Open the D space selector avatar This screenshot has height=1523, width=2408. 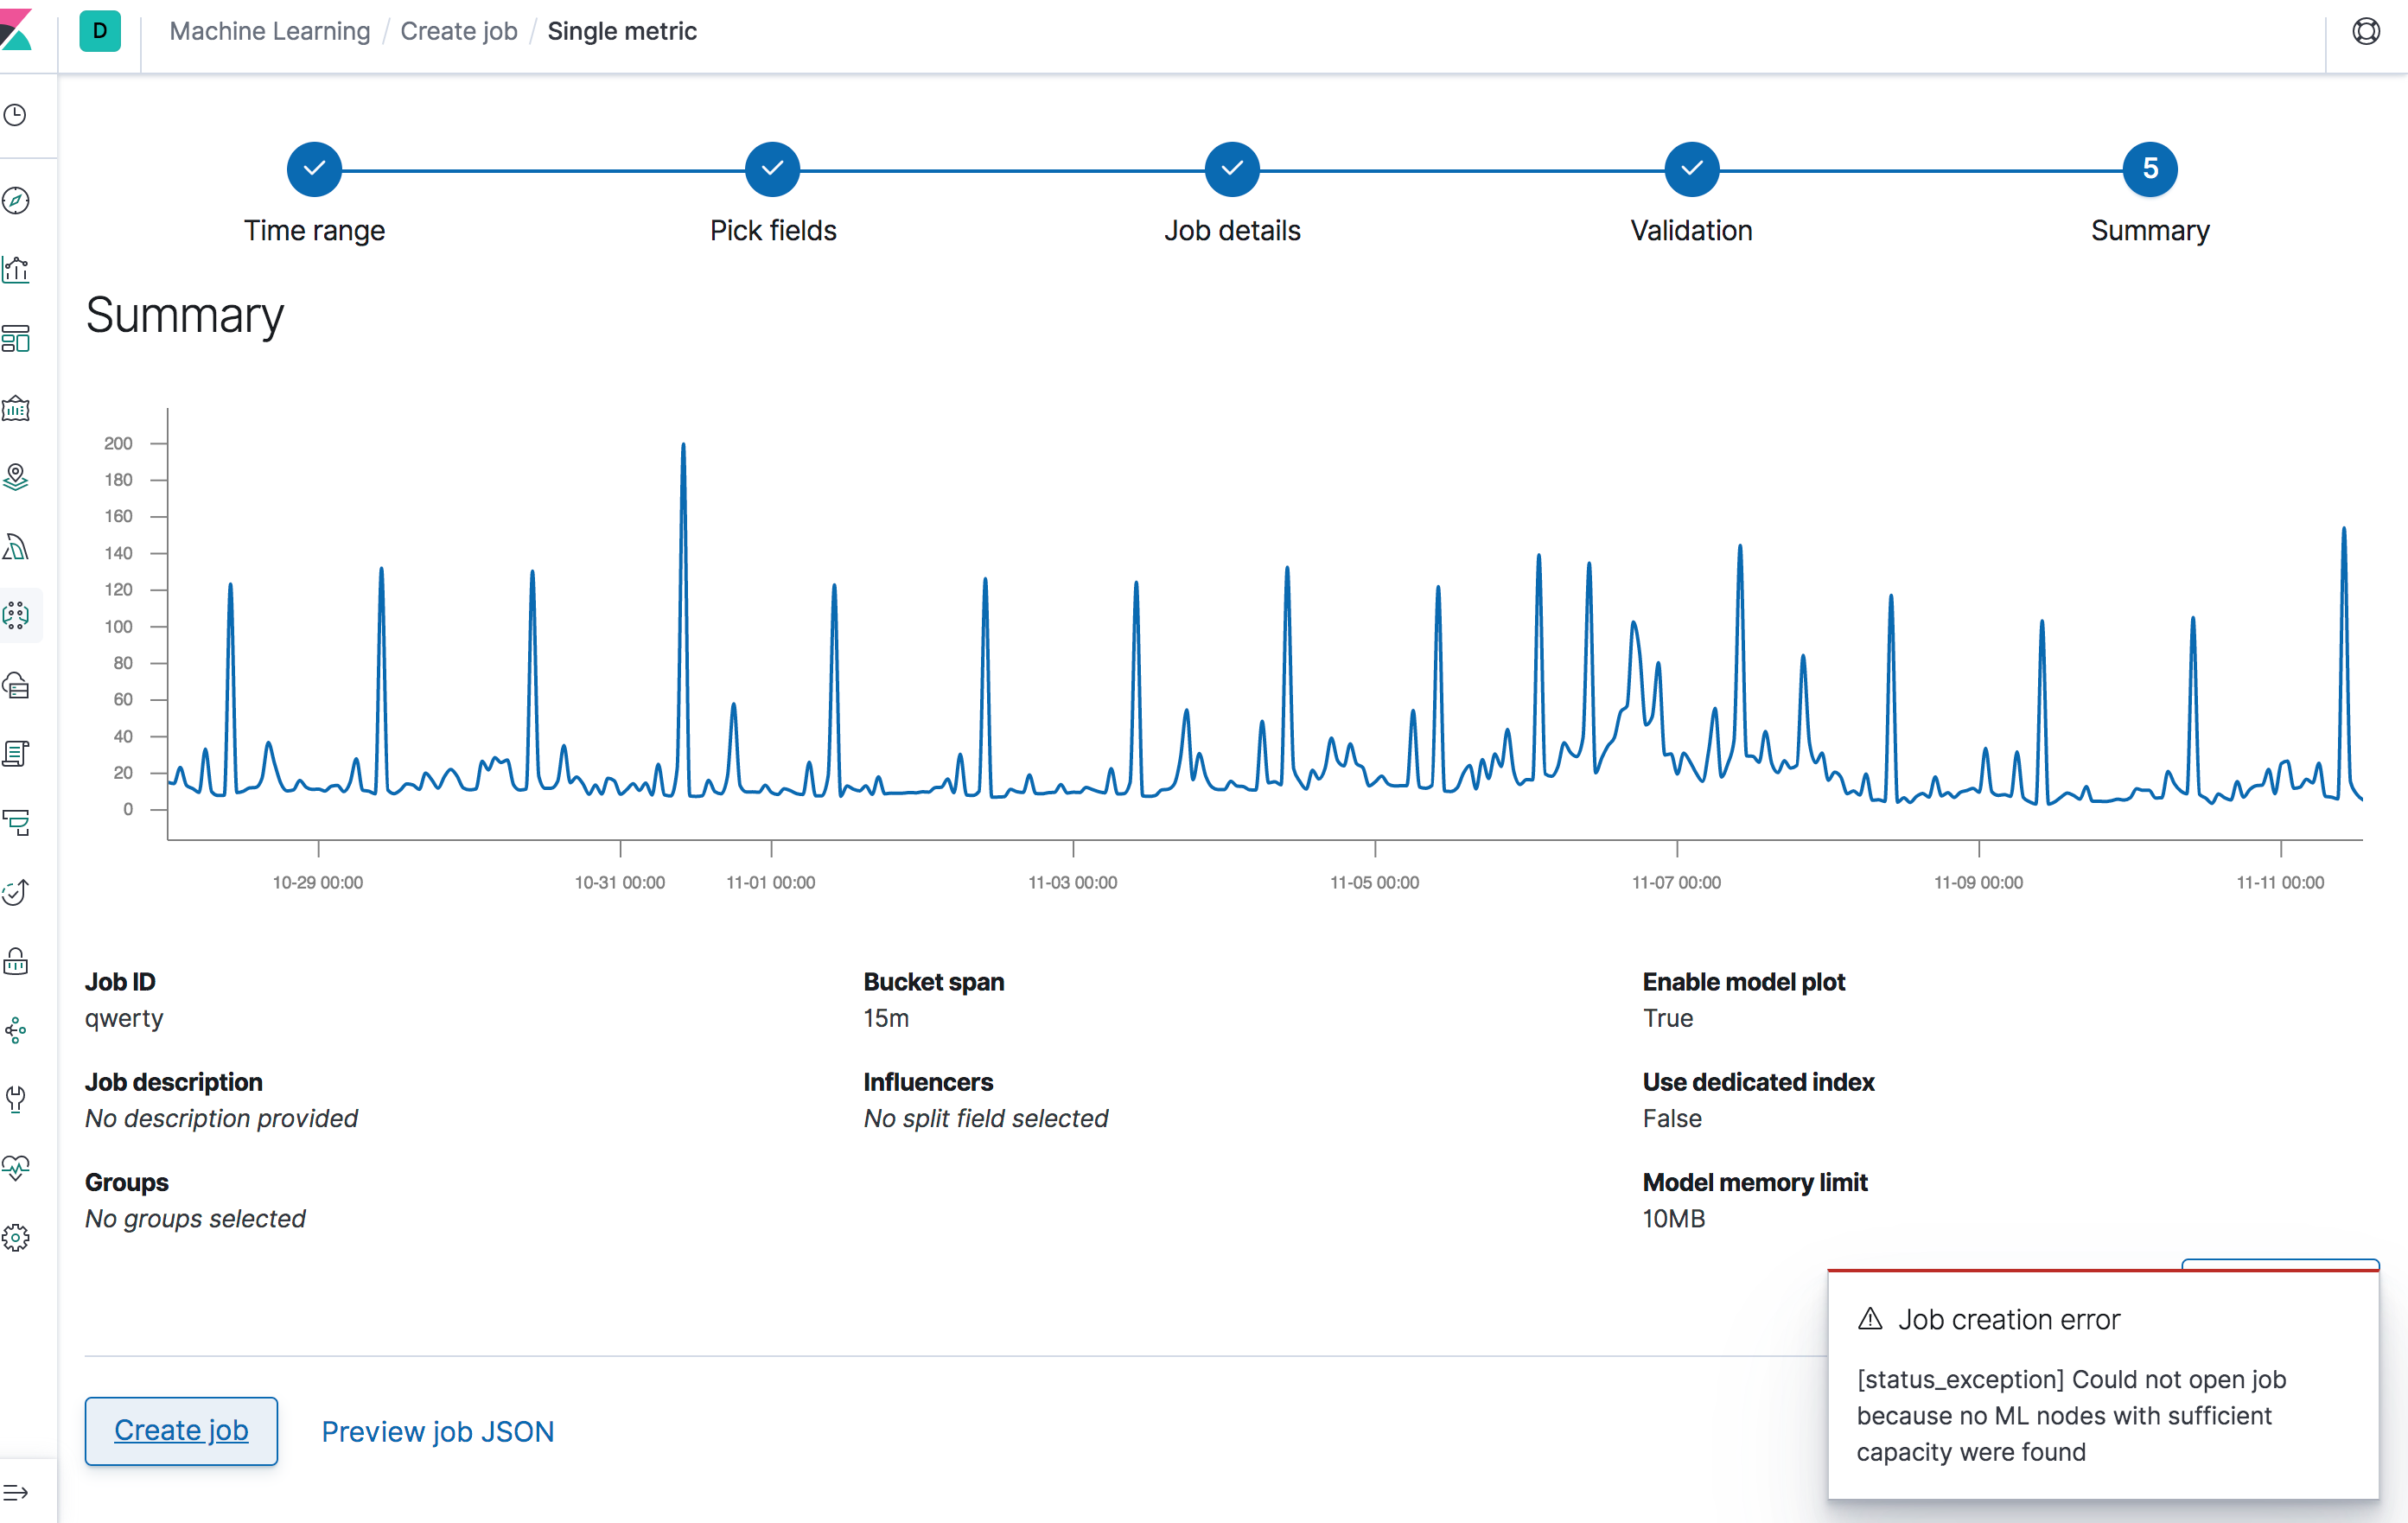100,31
